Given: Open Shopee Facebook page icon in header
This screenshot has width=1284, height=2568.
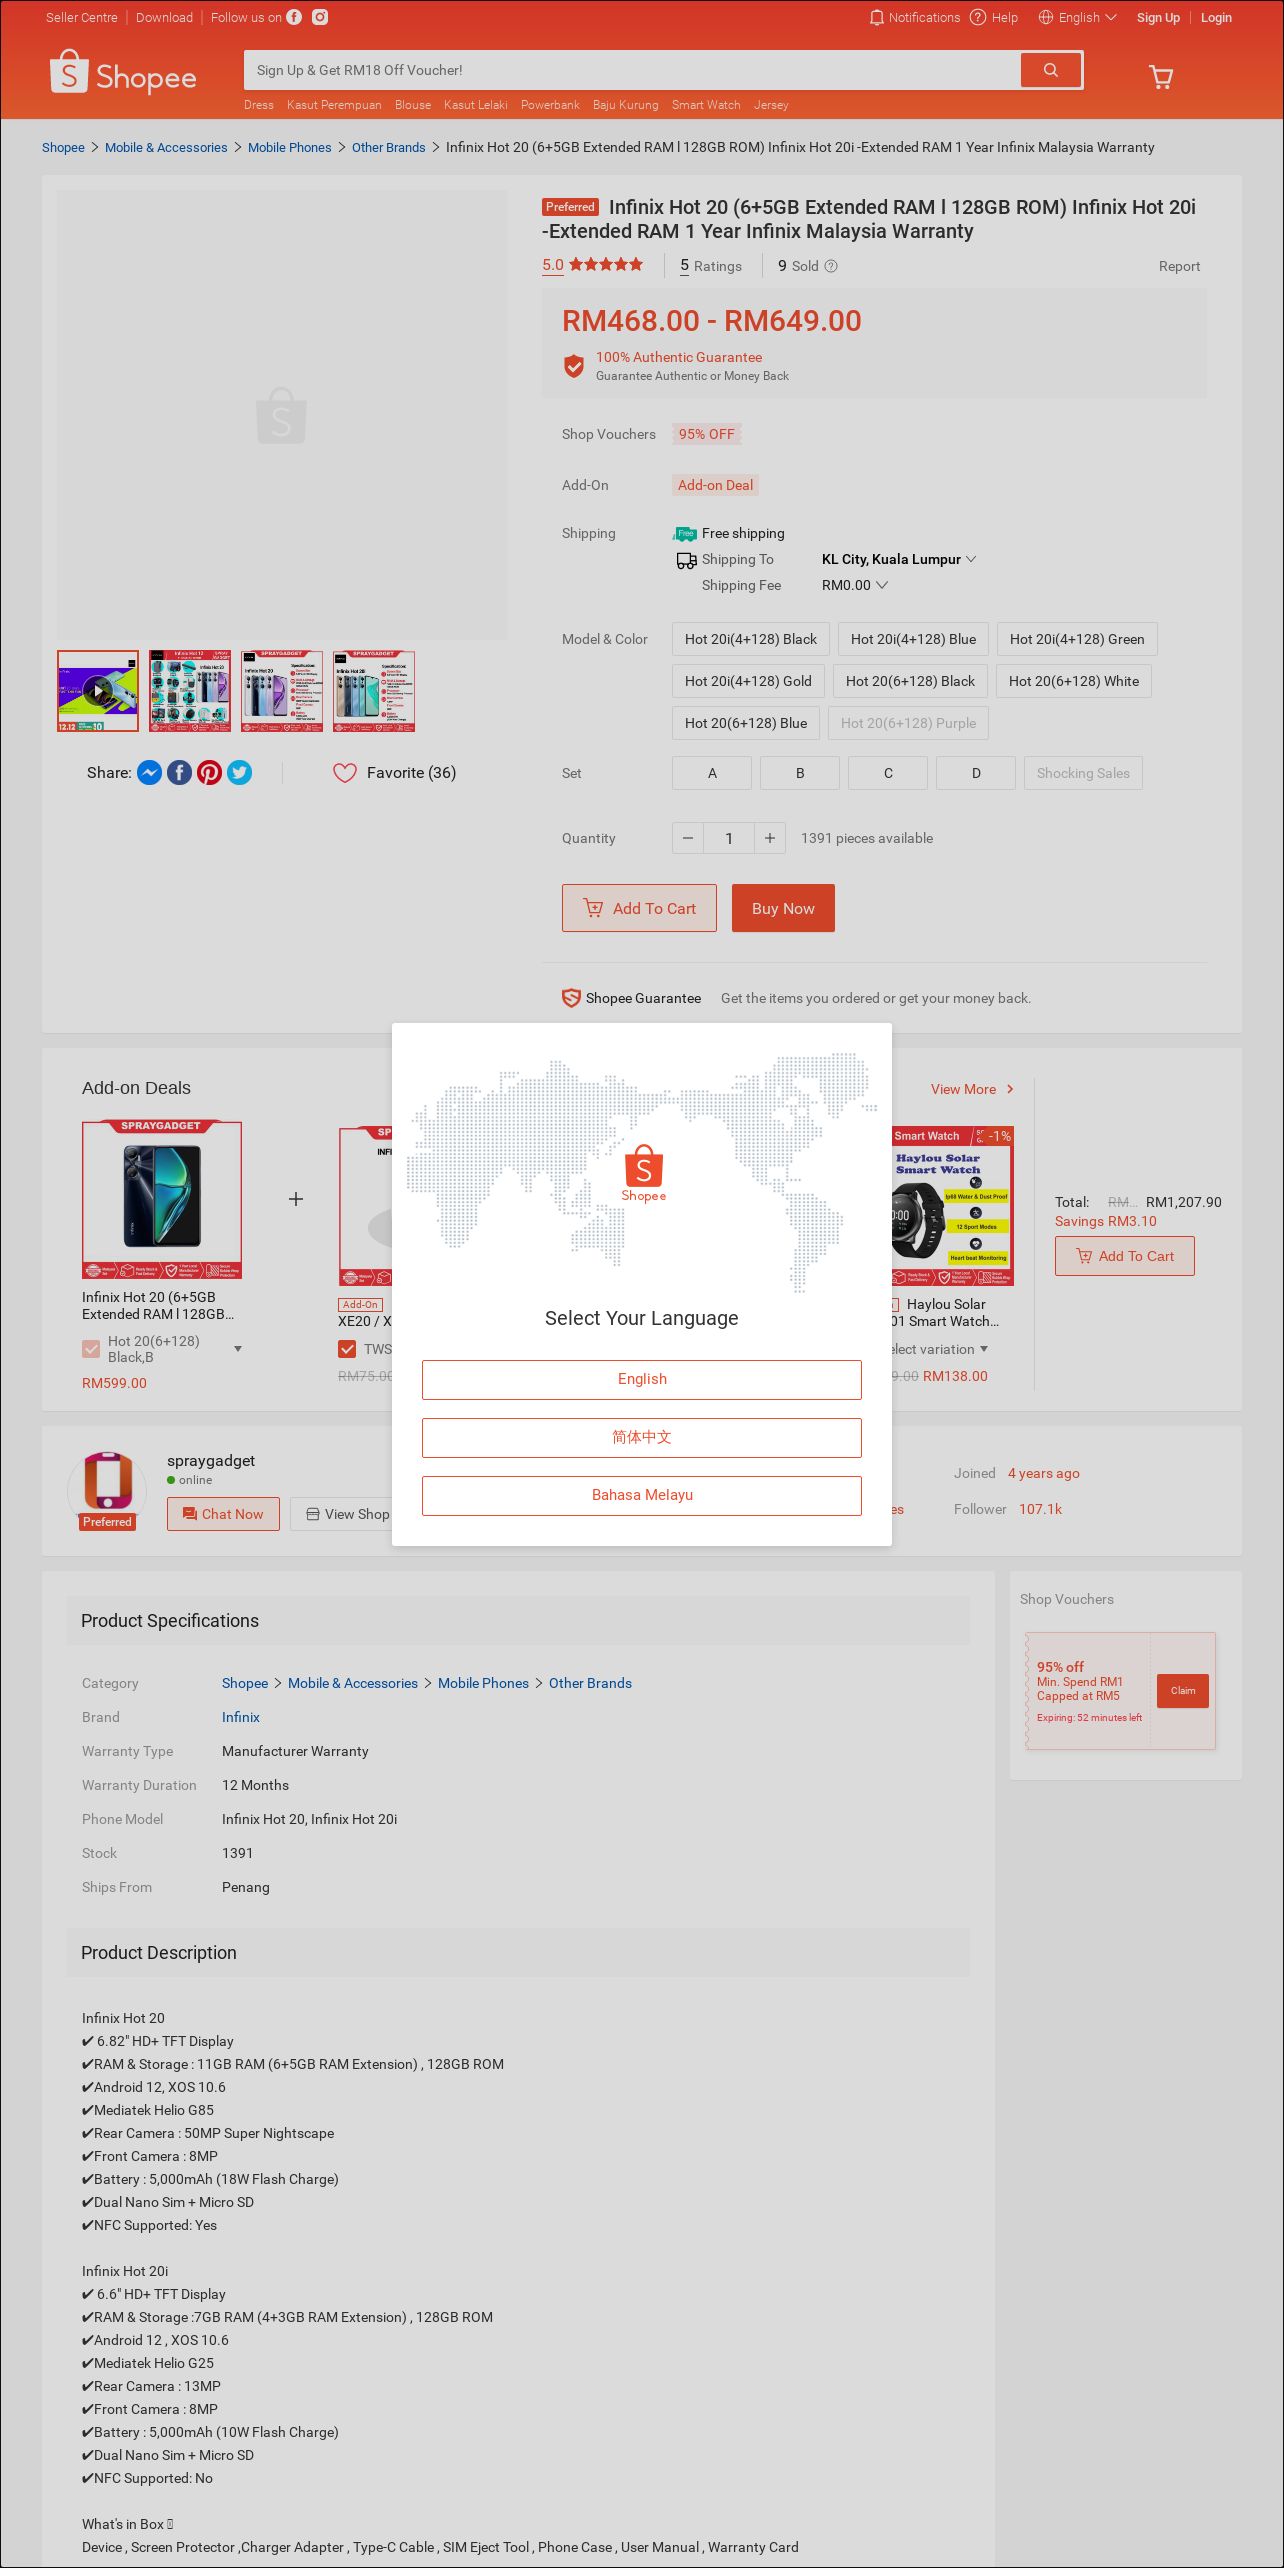Looking at the screenshot, I should [294, 17].
